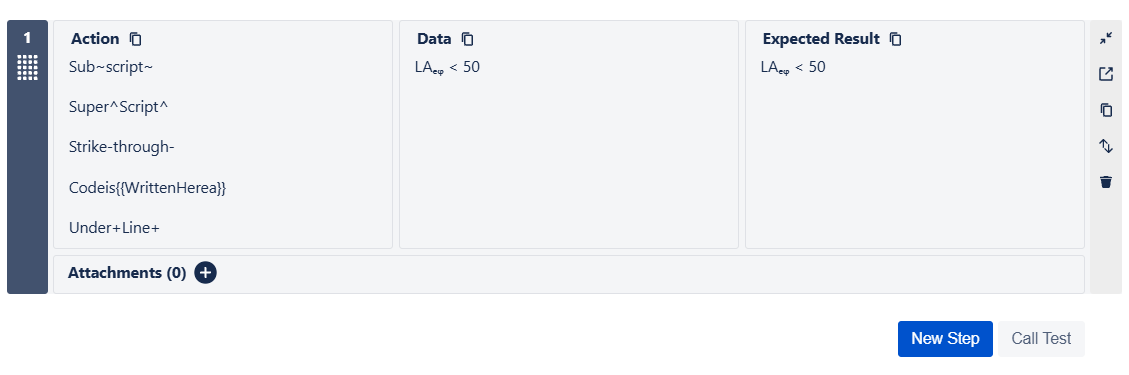This screenshot has height=375, width=1129.
Task: Click the move step up/down arrows icon
Action: 1106,146
